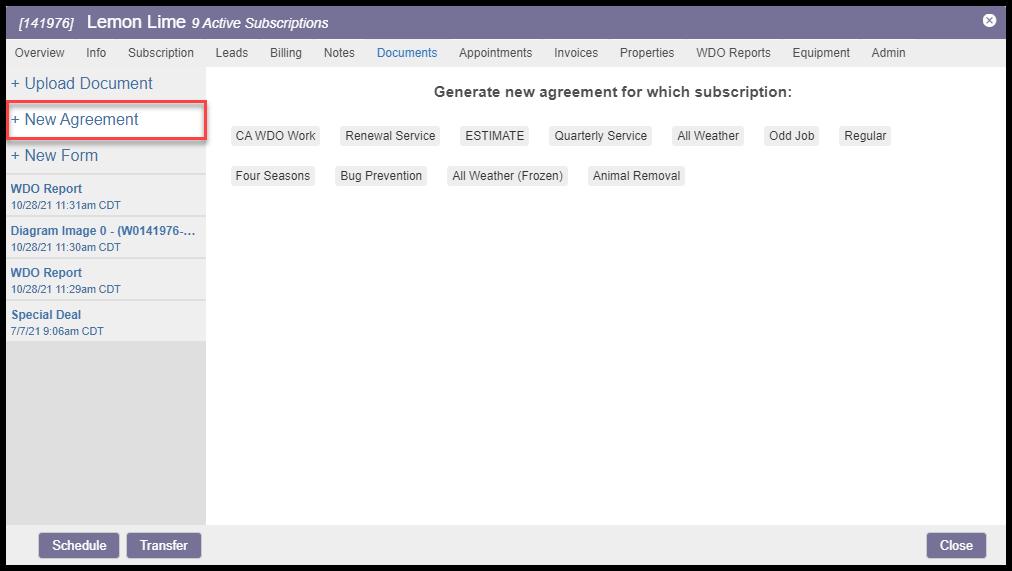Select Animal Removal subscription
Screen dimensions: 1012x571
[636, 176]
